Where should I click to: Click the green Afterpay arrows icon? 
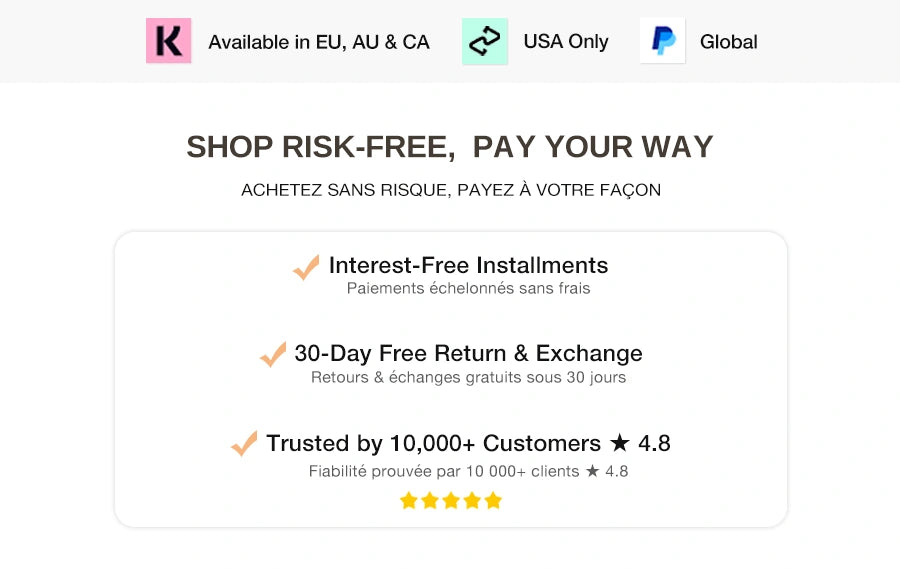(x=484, y=41)
